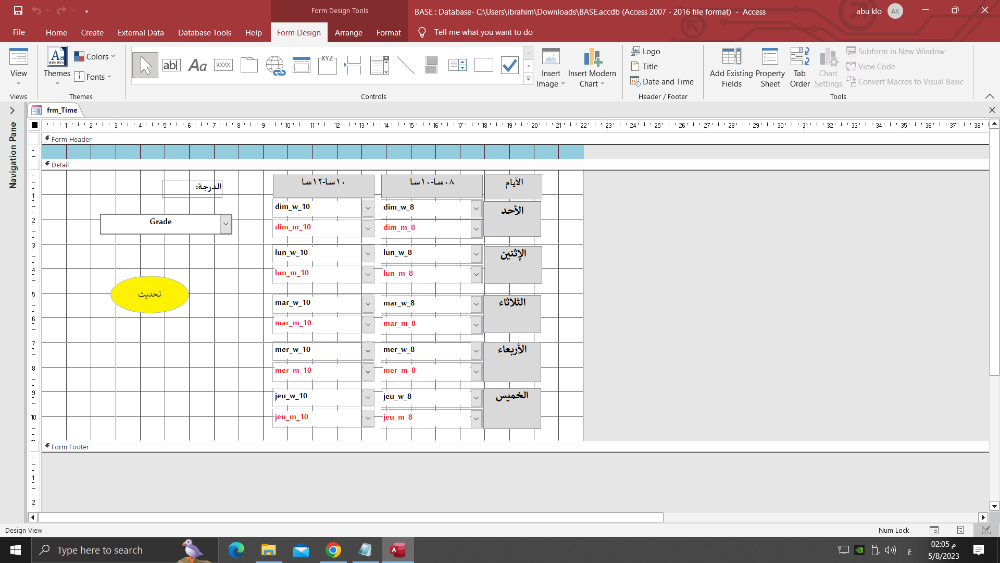The image size is (1000, 563).
Task: Select the Hyperlink globe control
Action: click(275, 65)
